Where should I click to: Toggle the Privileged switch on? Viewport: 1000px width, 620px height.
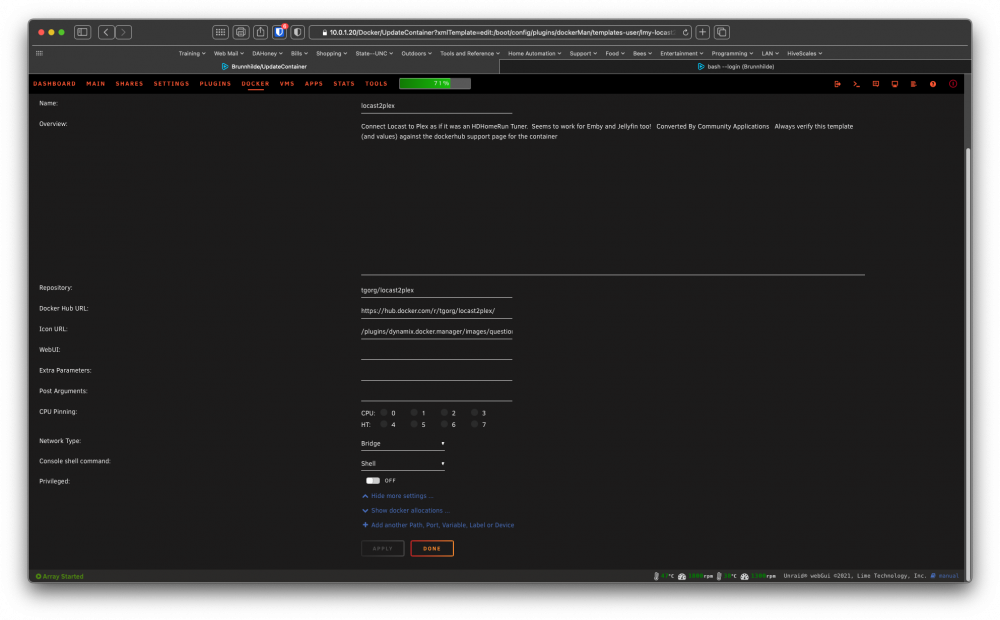[373, 480]
